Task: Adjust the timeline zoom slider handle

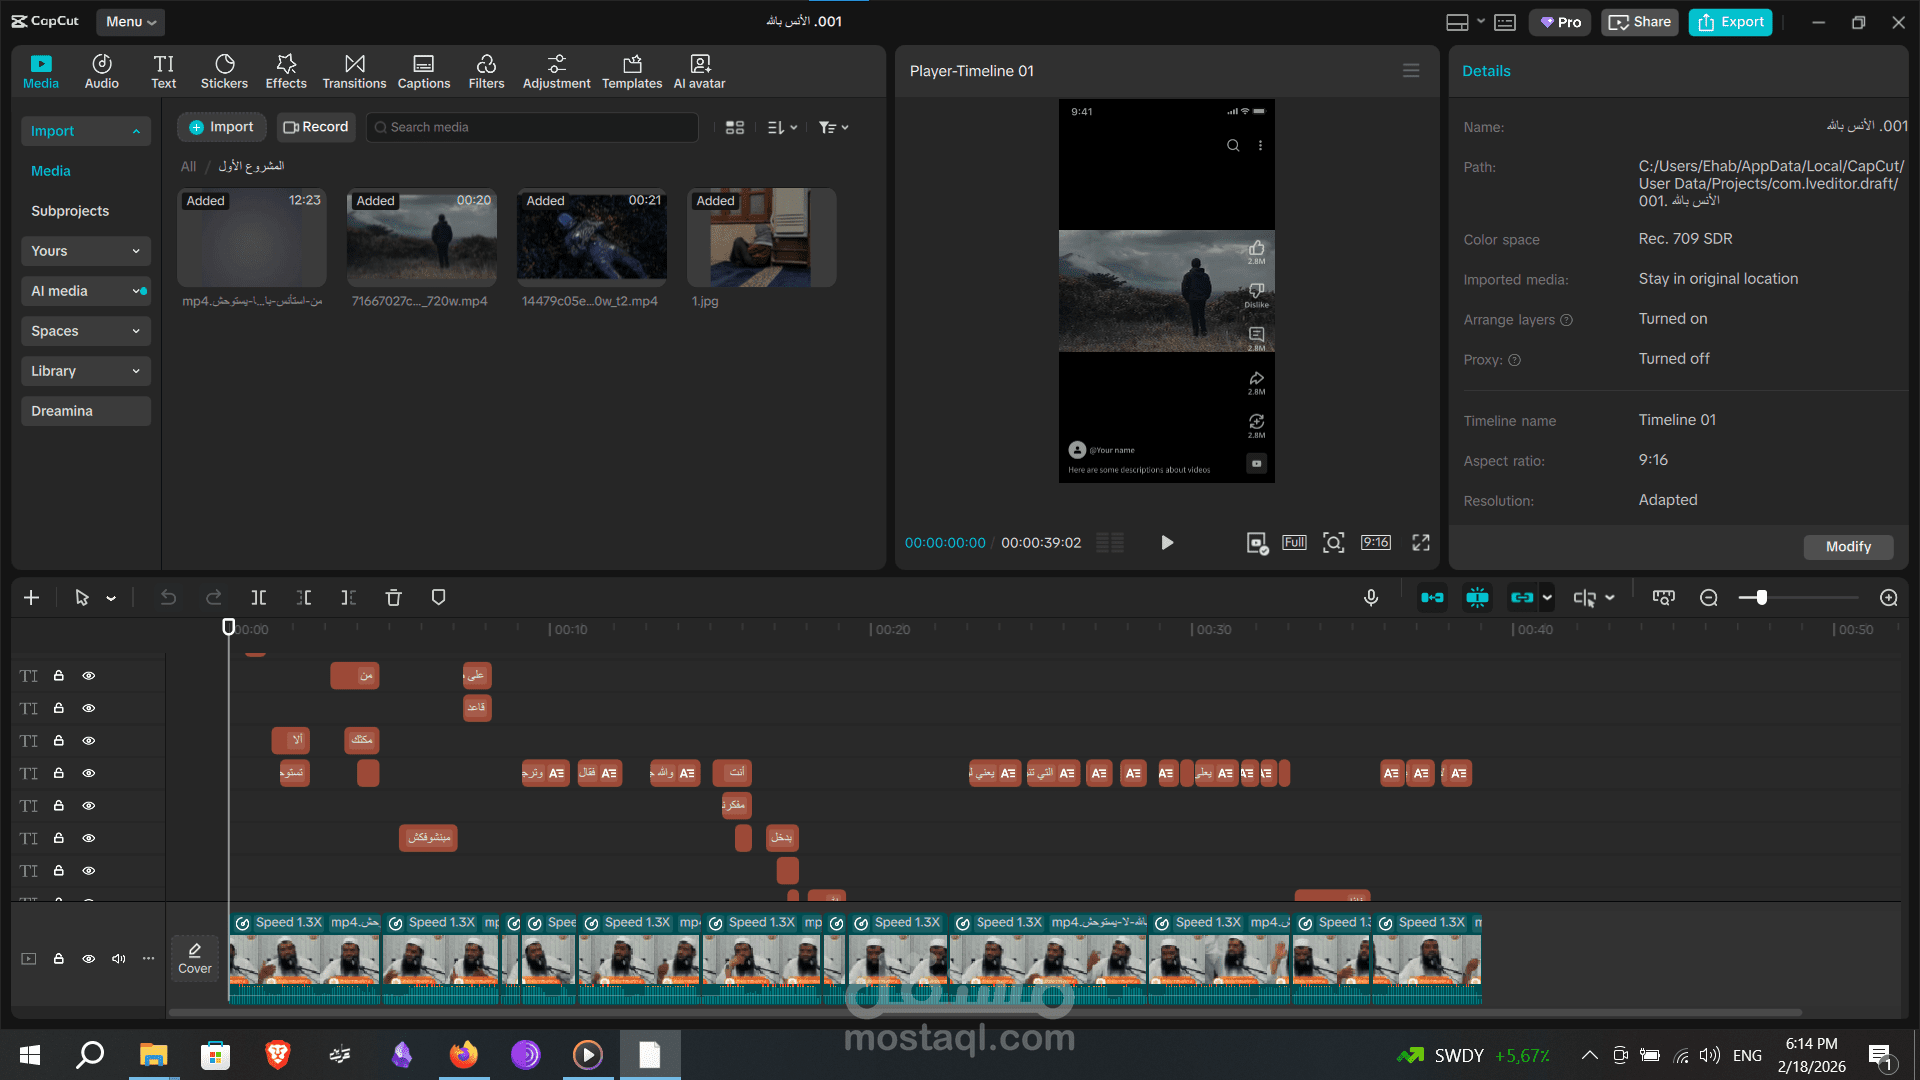Action: pos(1761,597)
